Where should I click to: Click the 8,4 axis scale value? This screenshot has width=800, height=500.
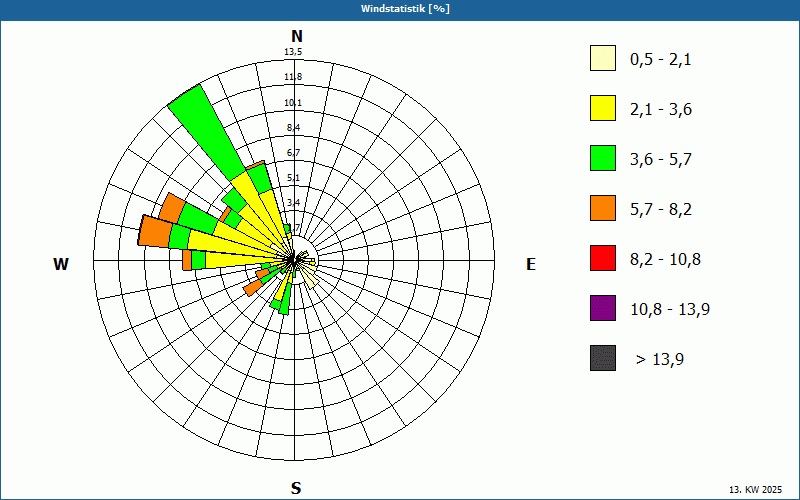pos(293,128)
